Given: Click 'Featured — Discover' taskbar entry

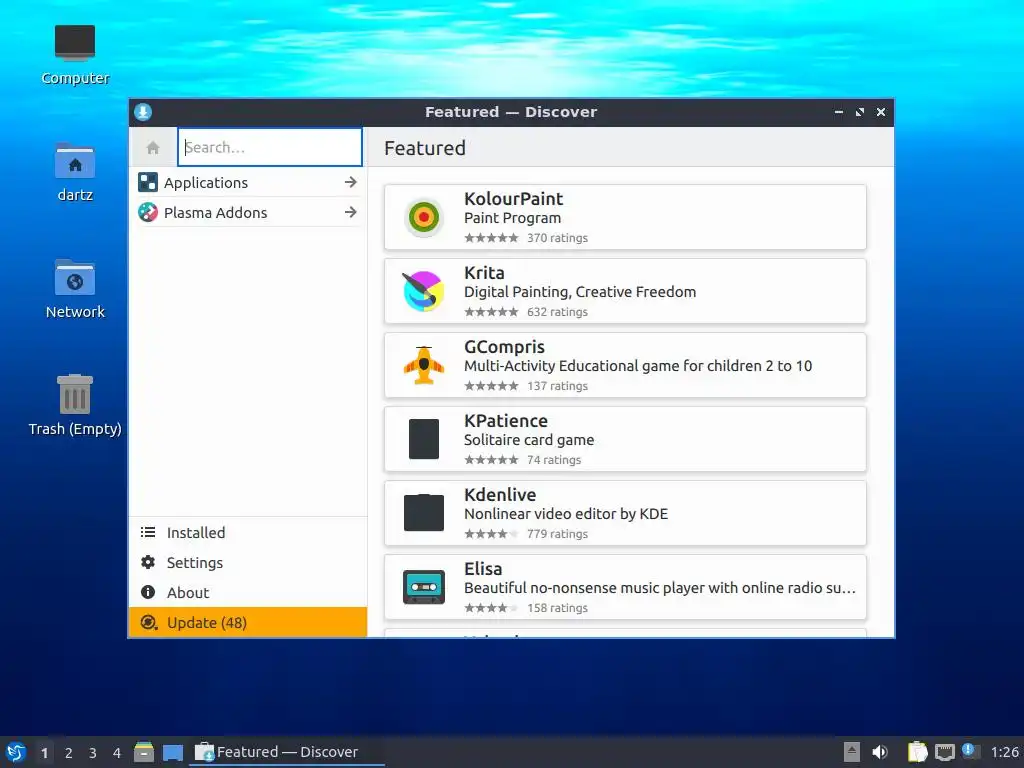Looking at the screenshot, I should click(287, 752).
